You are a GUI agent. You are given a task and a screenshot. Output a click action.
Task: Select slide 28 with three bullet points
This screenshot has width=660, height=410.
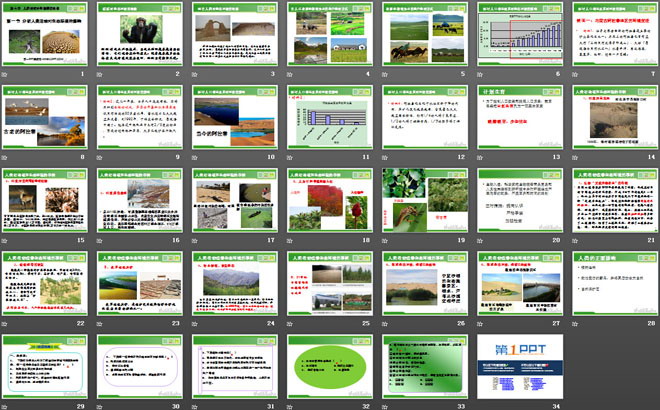point(616,283)
